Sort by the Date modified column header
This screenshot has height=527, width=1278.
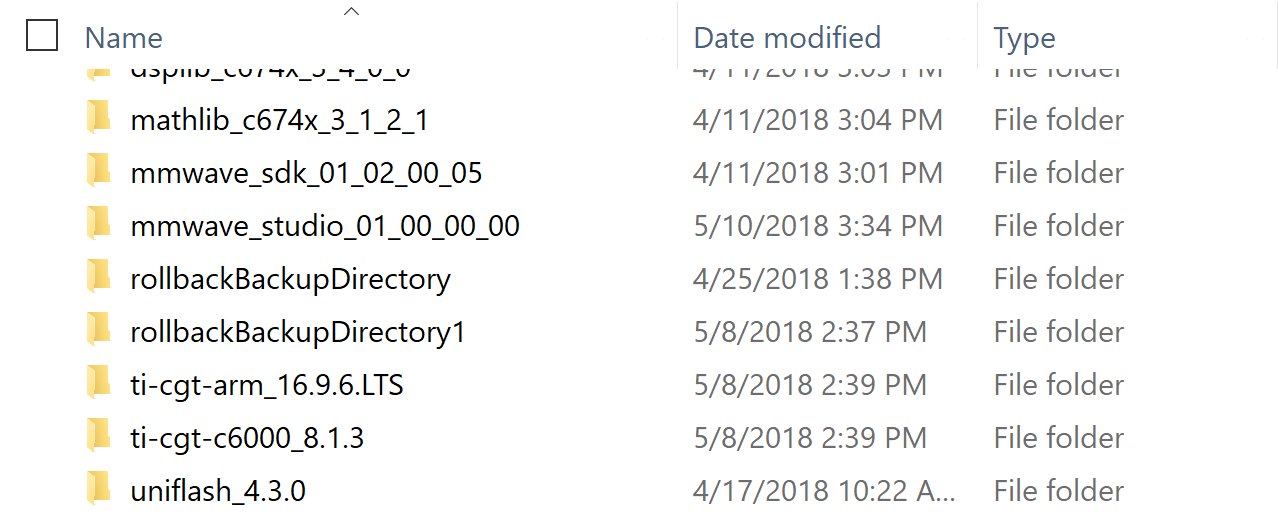[x=787, y=38]
